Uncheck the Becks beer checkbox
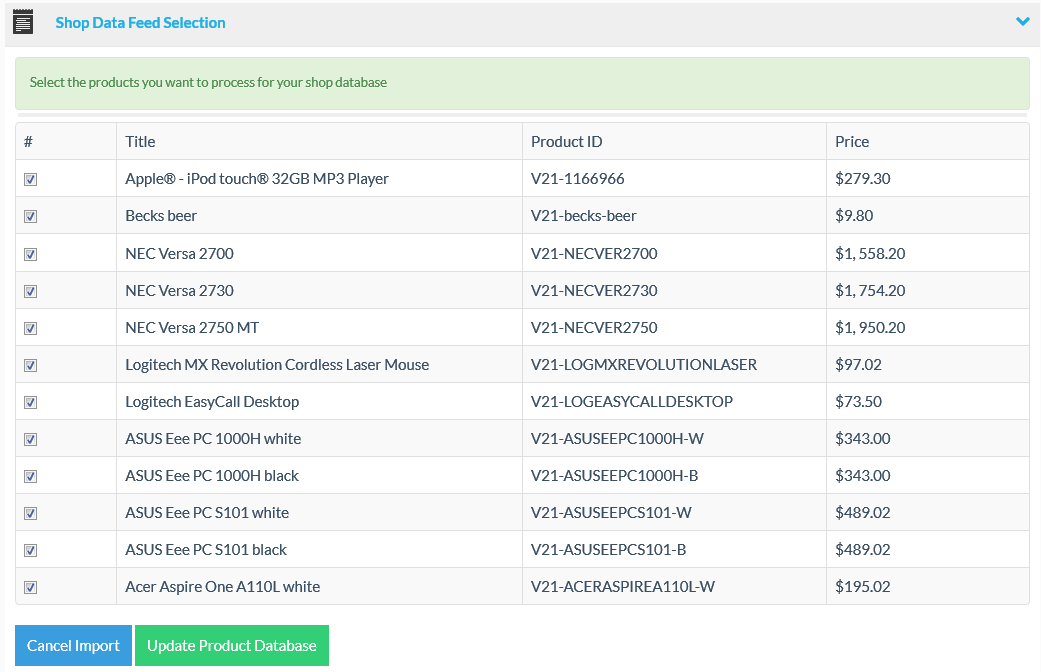 tap(30, 217)
